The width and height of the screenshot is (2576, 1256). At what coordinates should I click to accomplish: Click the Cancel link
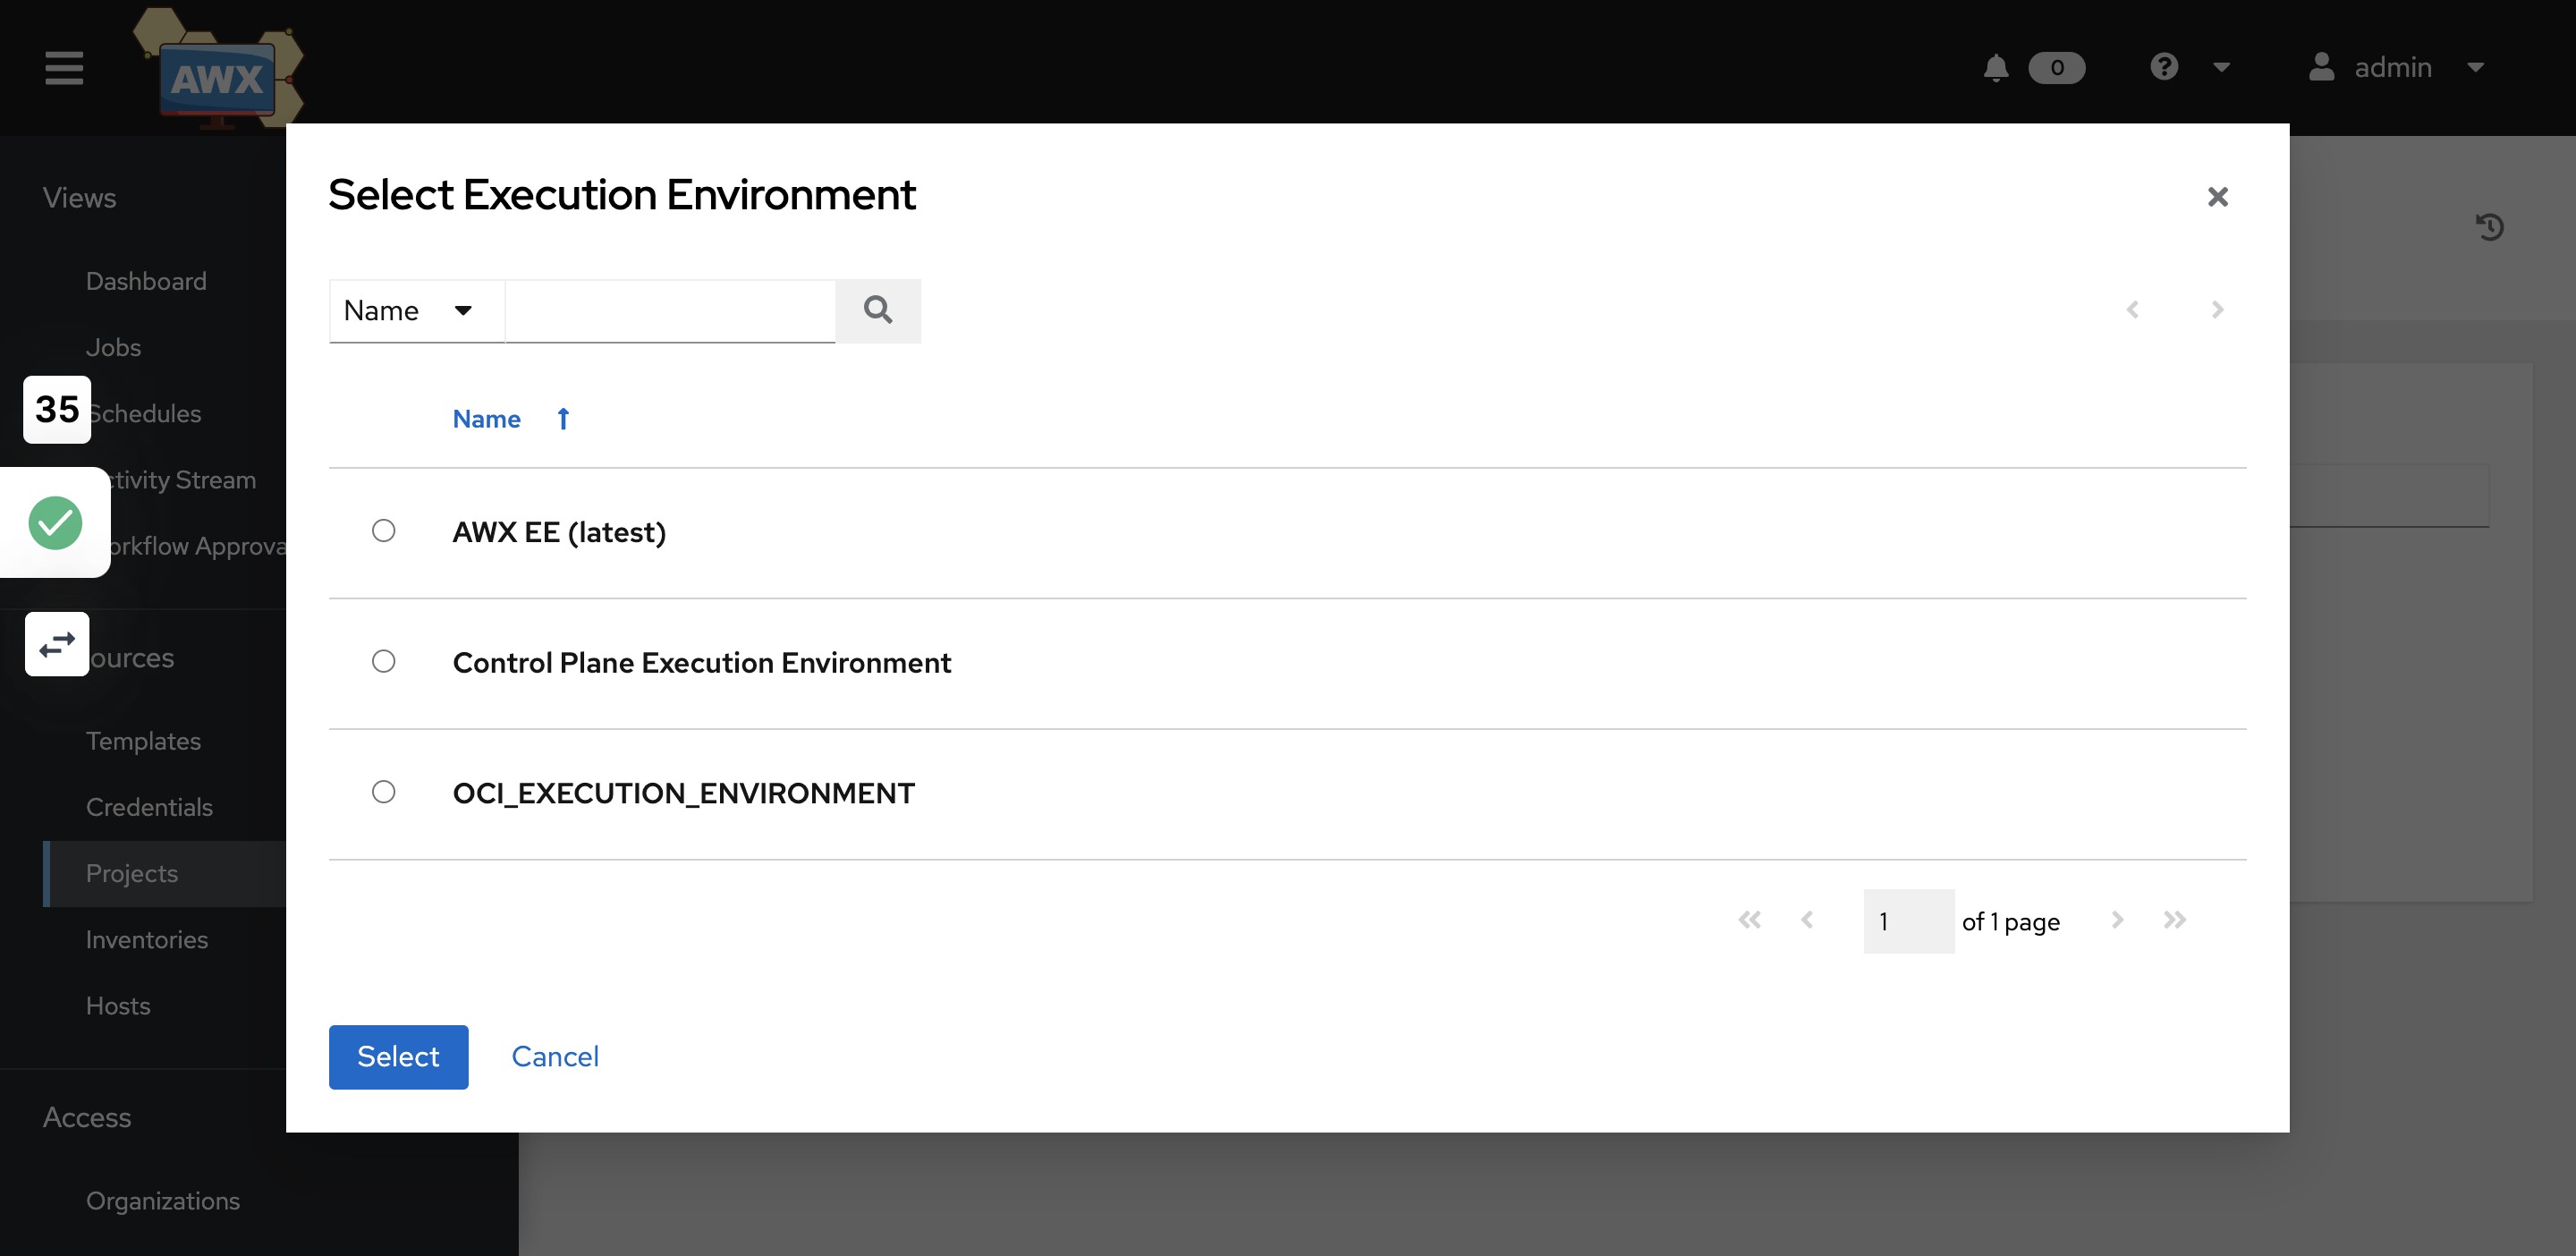555,1056
